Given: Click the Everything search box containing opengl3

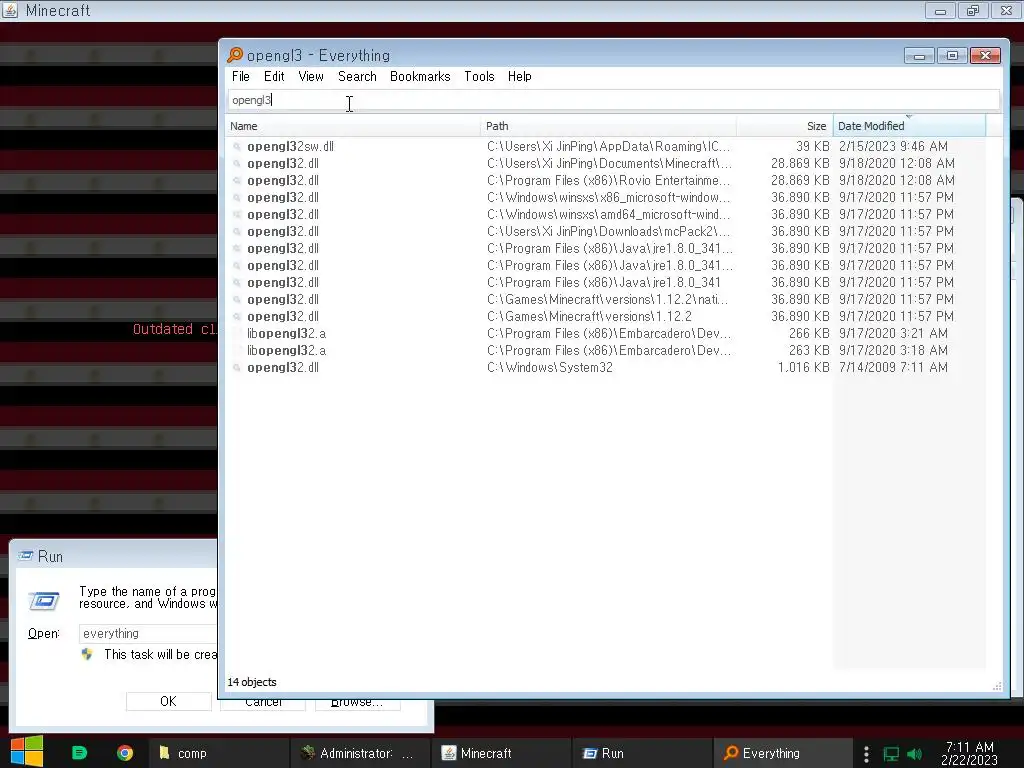Looking at the screenshot, I should (x=613, y=100).
